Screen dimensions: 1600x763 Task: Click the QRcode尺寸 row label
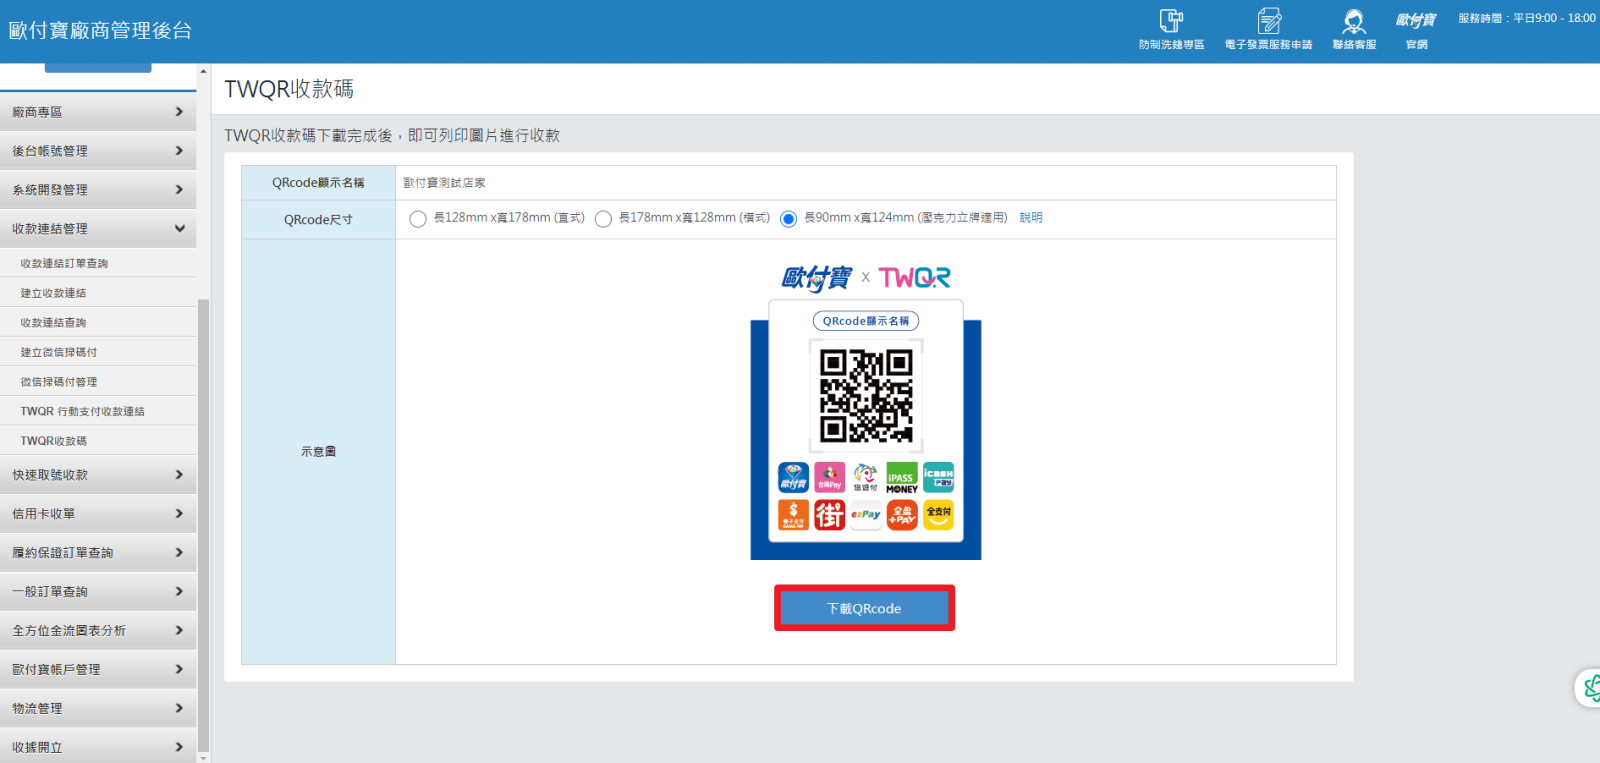318,220
